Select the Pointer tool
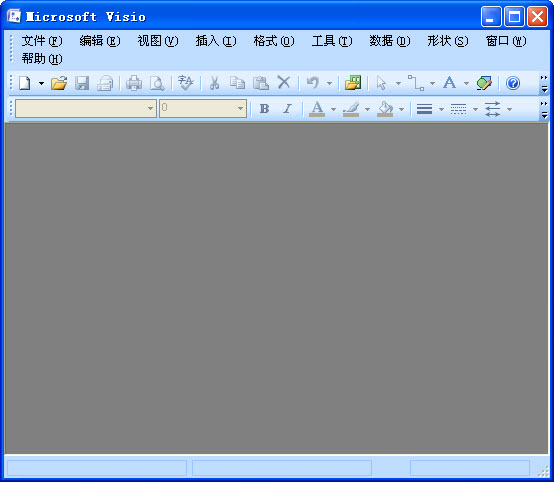 pyautogui.click(x=382, y=83)
